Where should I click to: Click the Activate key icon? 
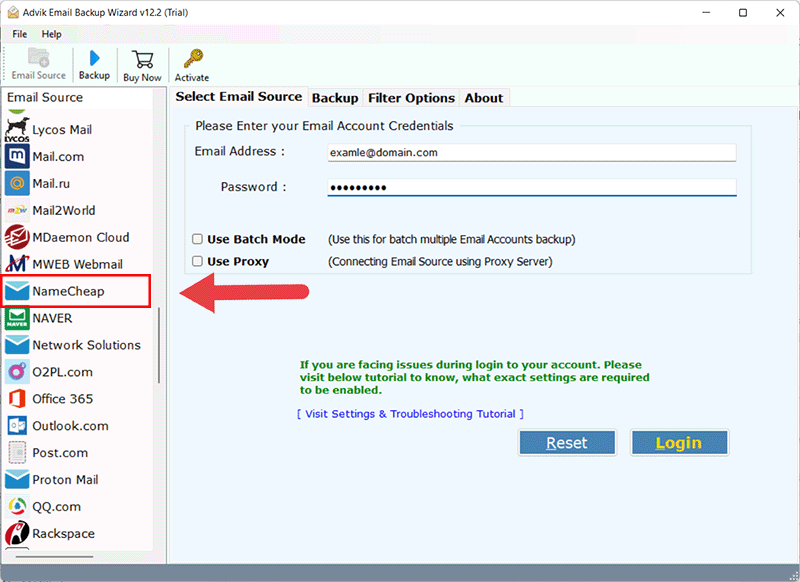pyautogui.click(x=193, y=59)
